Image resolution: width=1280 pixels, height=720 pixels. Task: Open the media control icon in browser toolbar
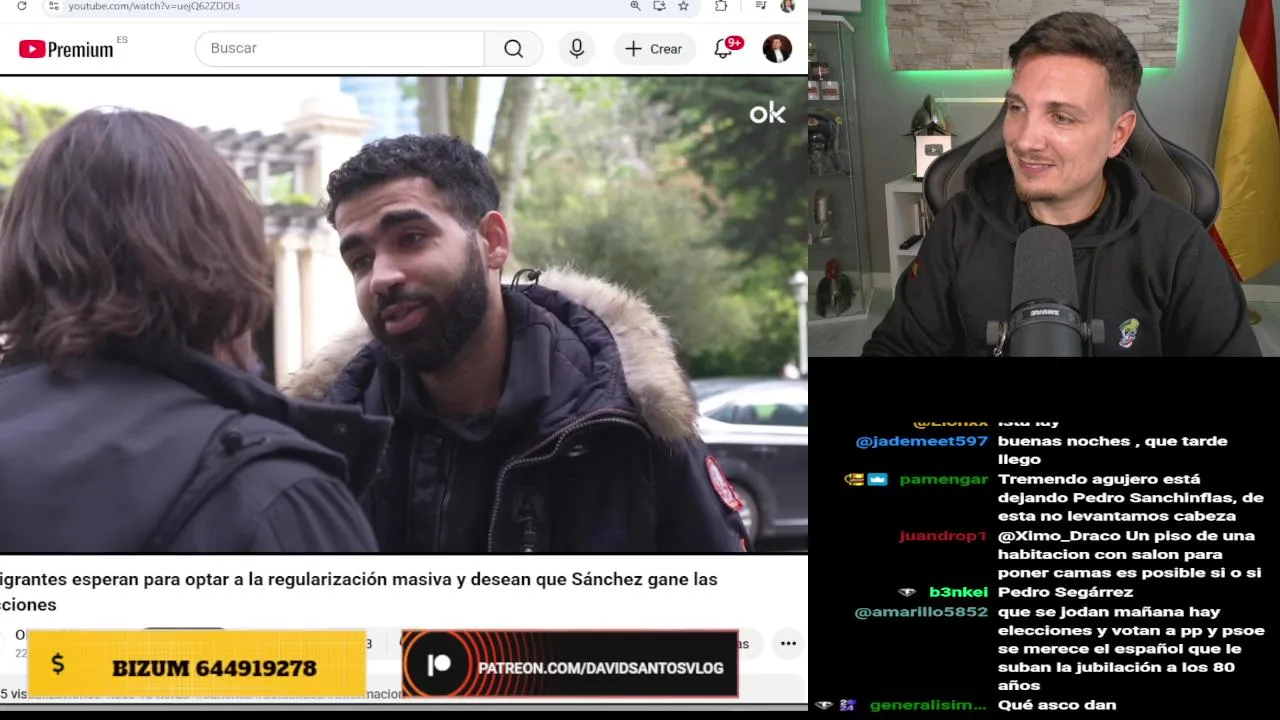point(760,6)
